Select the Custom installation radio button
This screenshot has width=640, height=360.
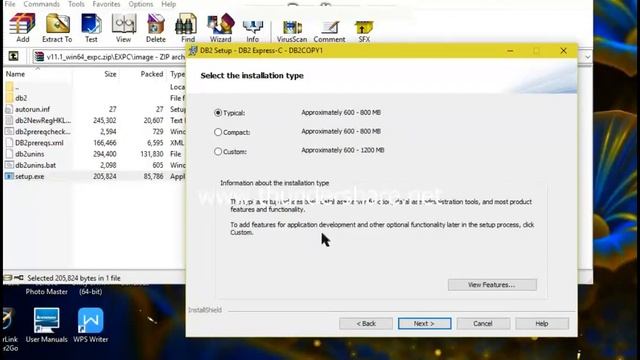click(x=218, y=151)
